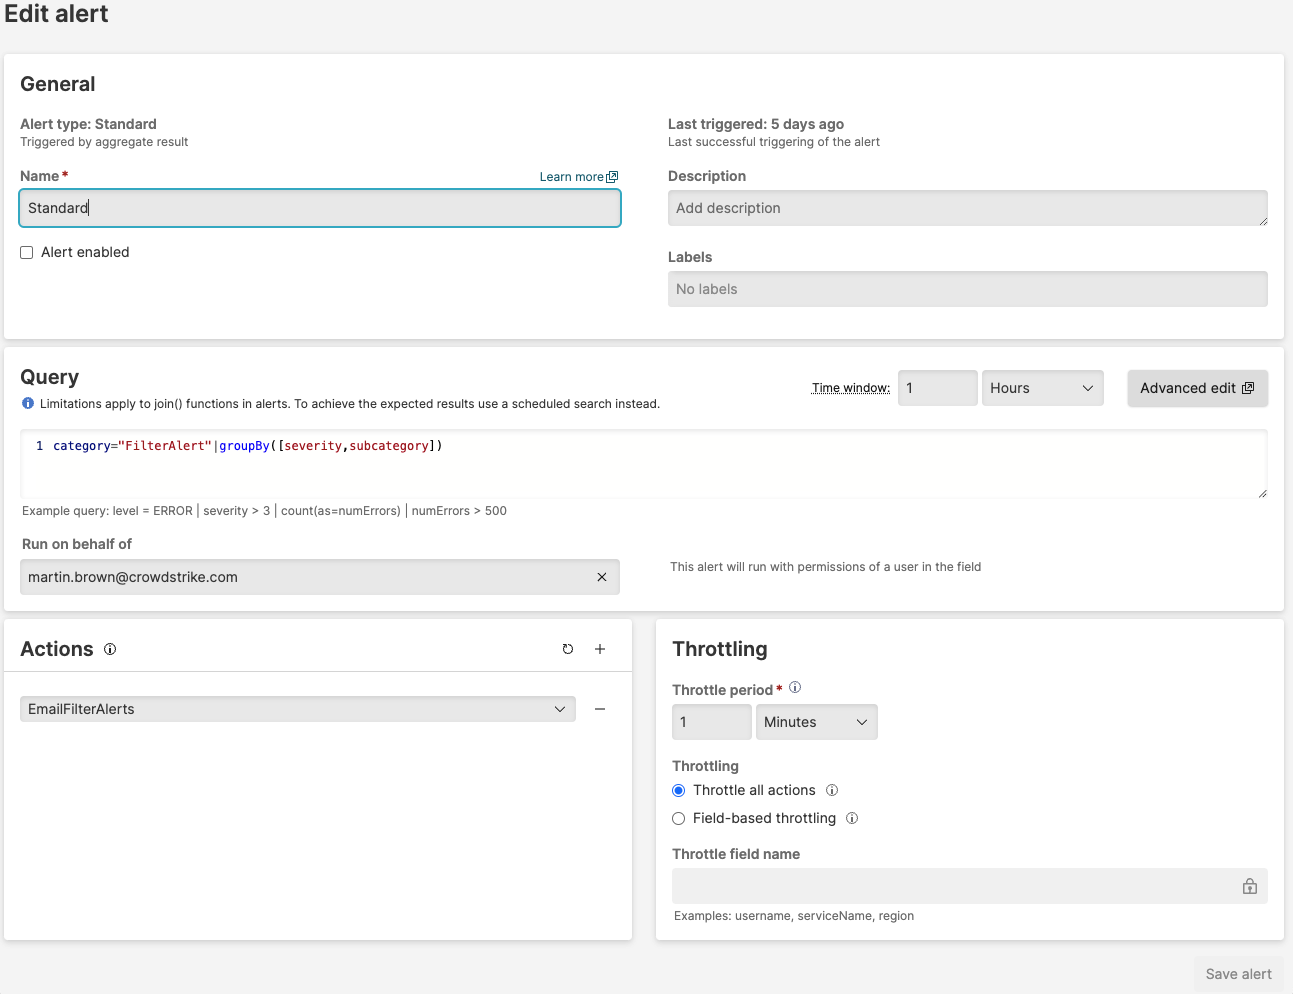Clear the martin.brown user with X icon
The width and height of the screenshot is (1293, 994).
click(602, 577)
